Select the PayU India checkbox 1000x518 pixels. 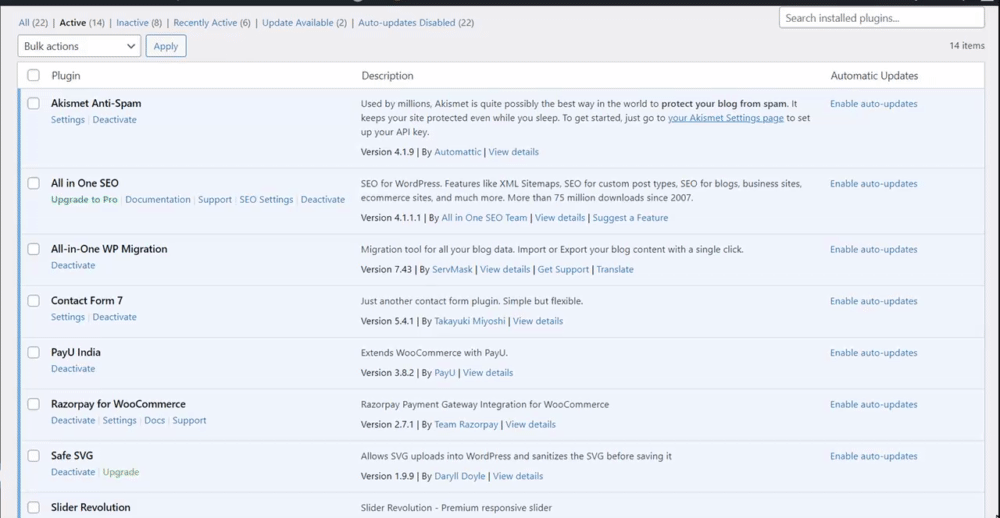pos(33,352)
